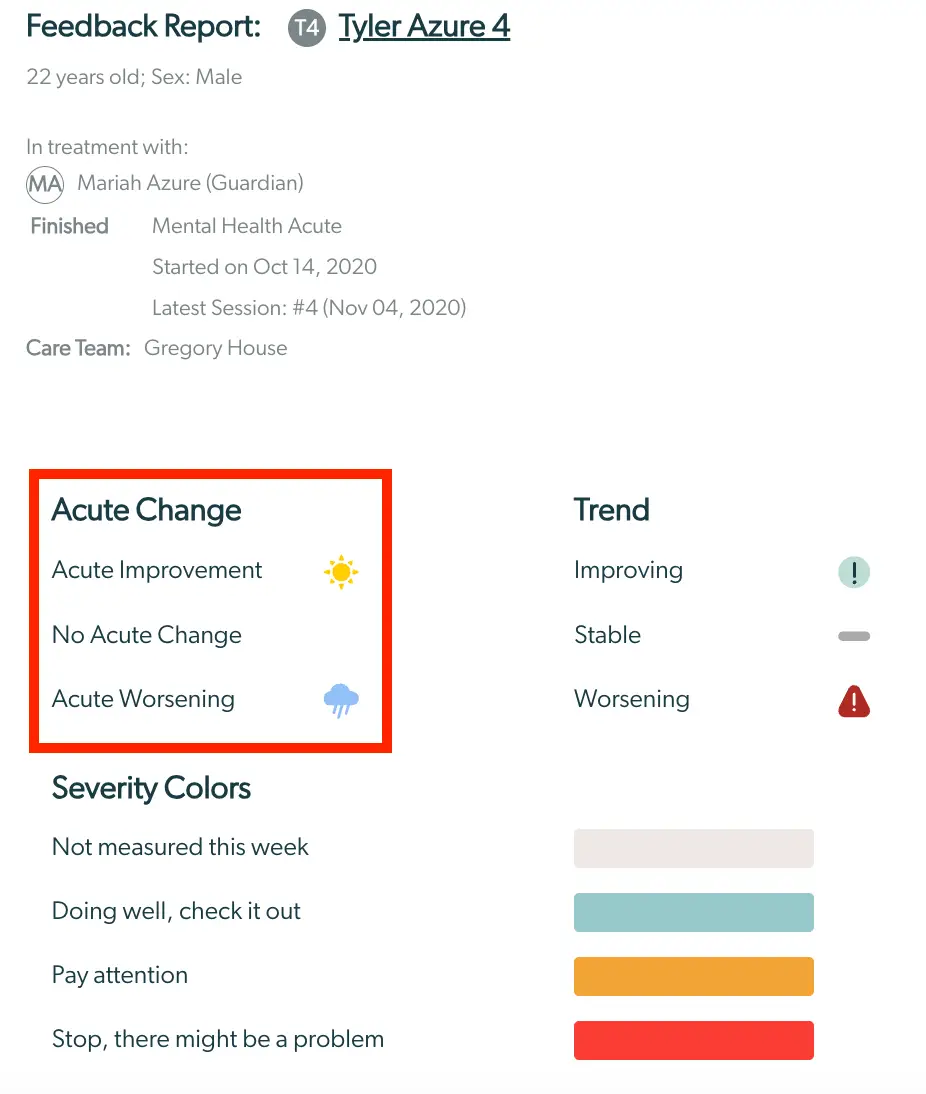This screenshot has height=1094, width=926.
Task: Collapse the Severity Colors legend
Action: (x=151, y=789)
